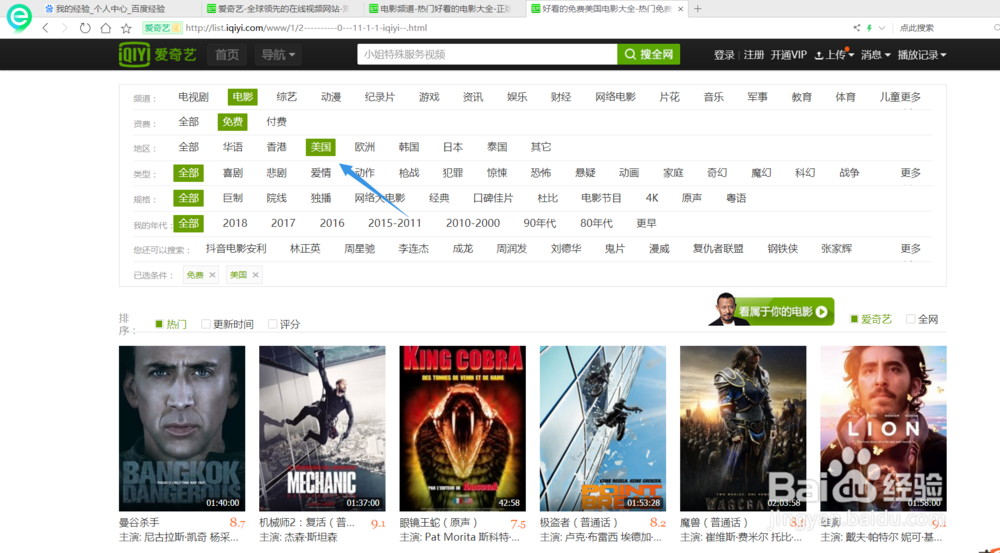Viewport: 1000px width, 553px height.
Task: Close the 好看的免费美国电影大全 tab
Action: pos(680,9)
